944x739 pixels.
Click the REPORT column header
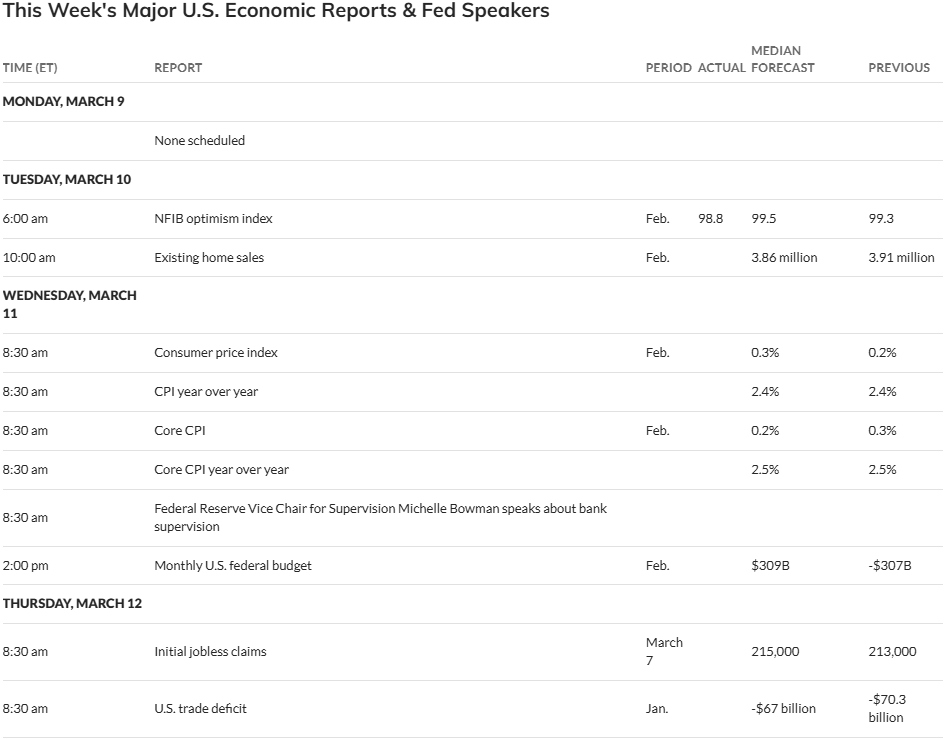pyautogui.click(x=178, y=68)
